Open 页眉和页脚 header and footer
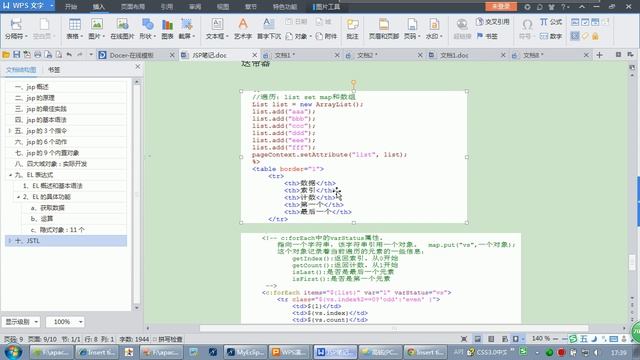 tap(384, 29)
